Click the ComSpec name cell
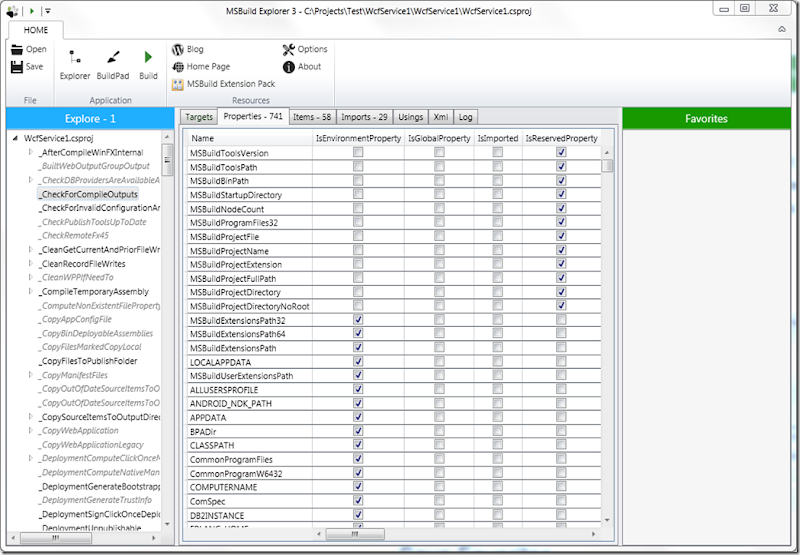The width and height of the screenshot is (800, 555). 250,501
